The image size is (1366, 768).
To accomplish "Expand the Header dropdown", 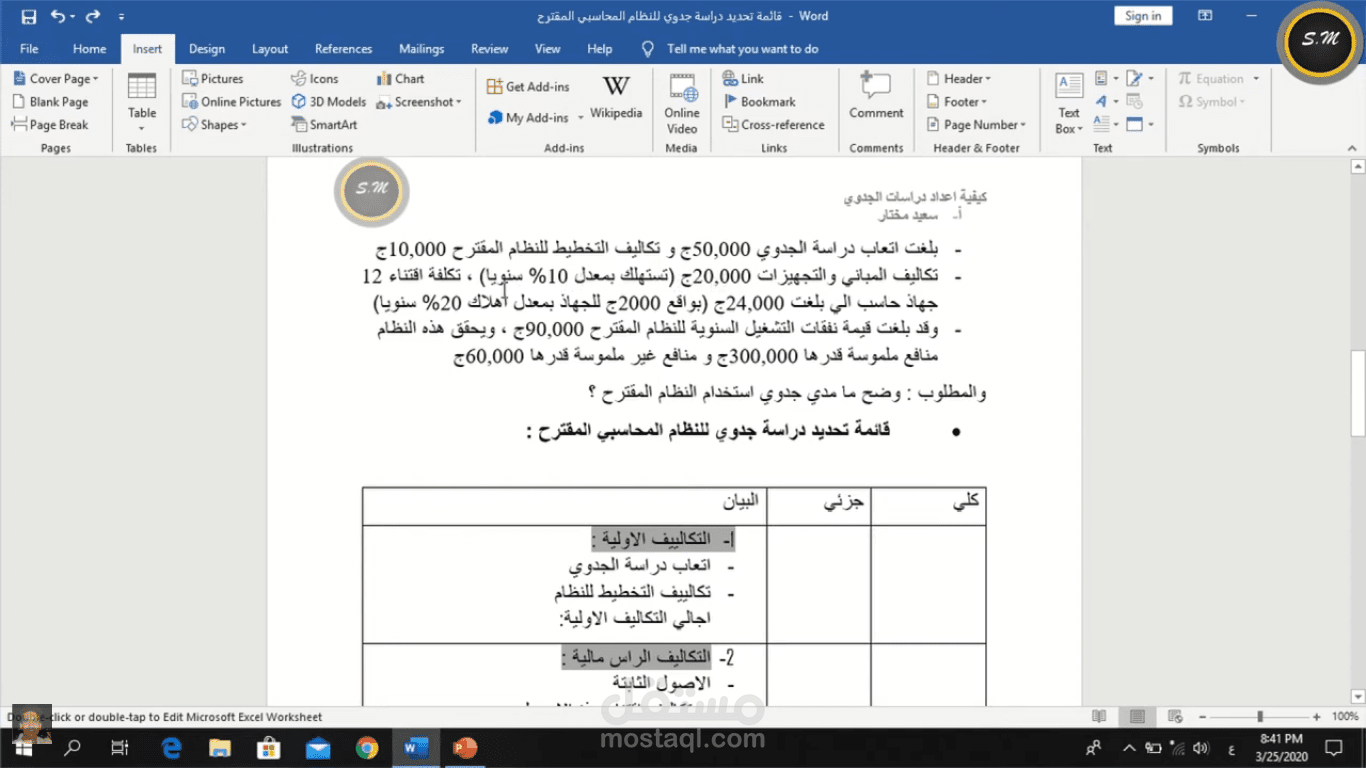I will coord(959,79).
